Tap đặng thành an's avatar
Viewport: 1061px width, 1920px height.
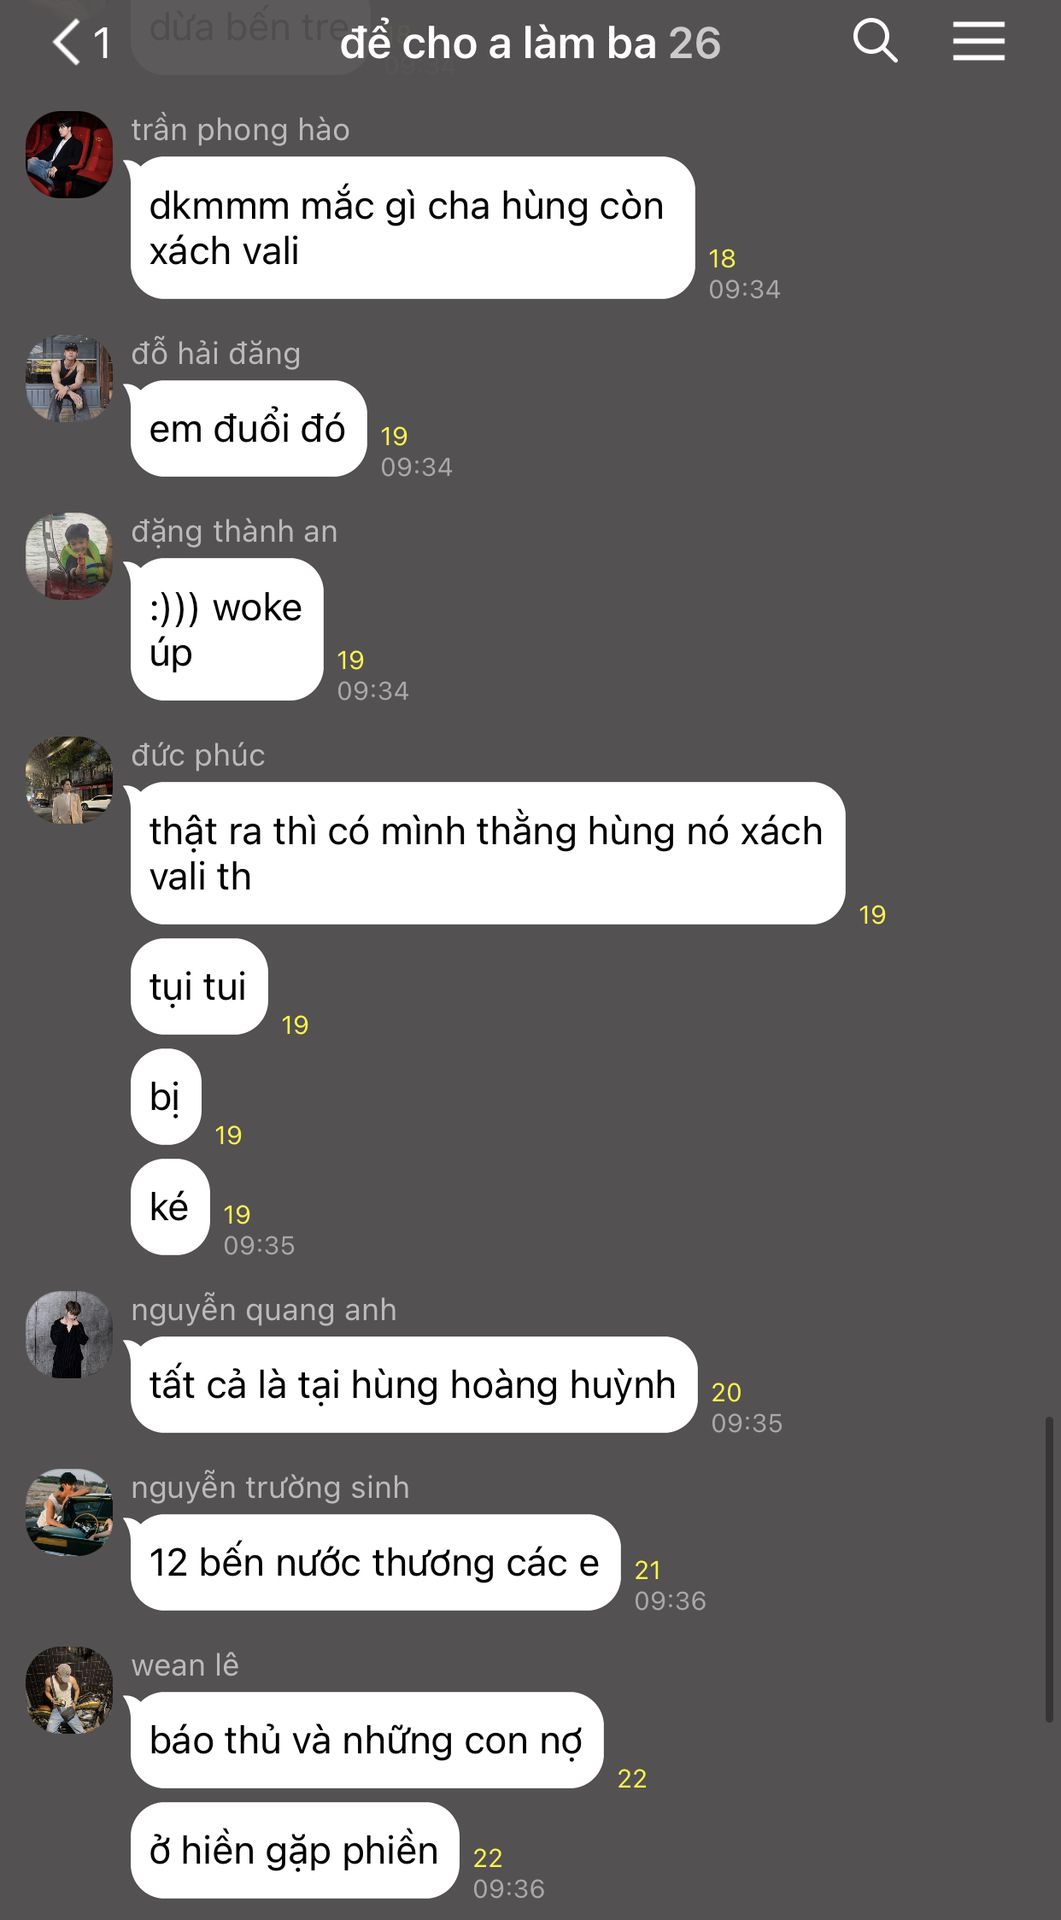[69, 556]
